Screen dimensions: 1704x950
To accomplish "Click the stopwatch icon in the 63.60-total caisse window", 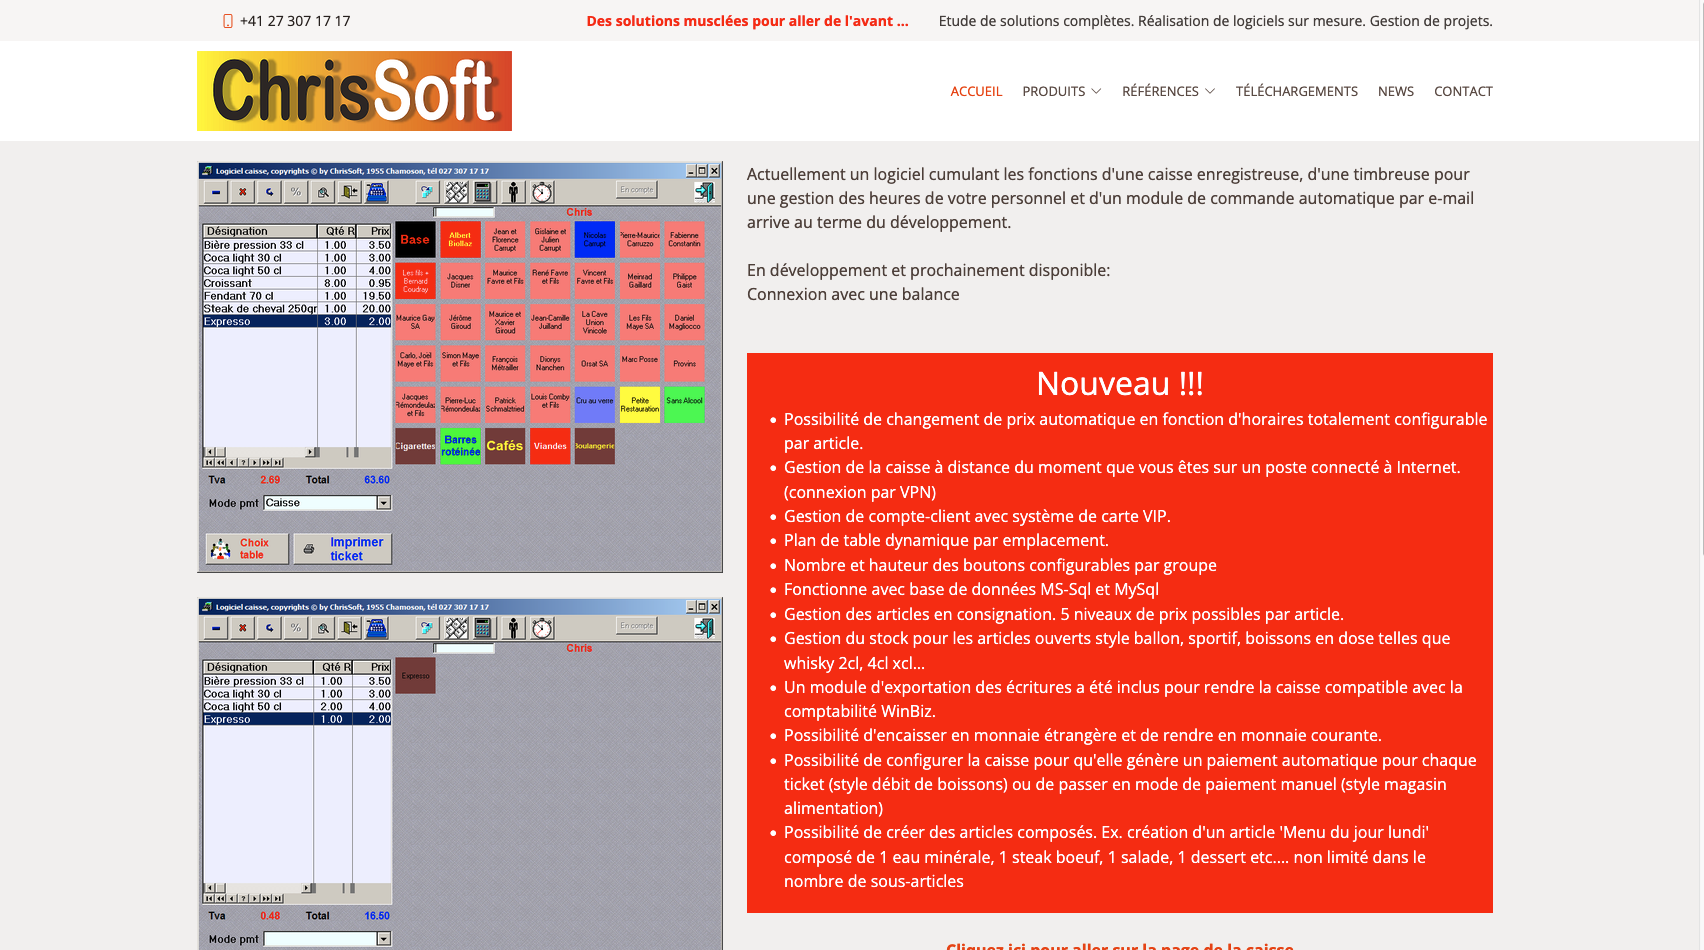I will [x=542, y=192].
